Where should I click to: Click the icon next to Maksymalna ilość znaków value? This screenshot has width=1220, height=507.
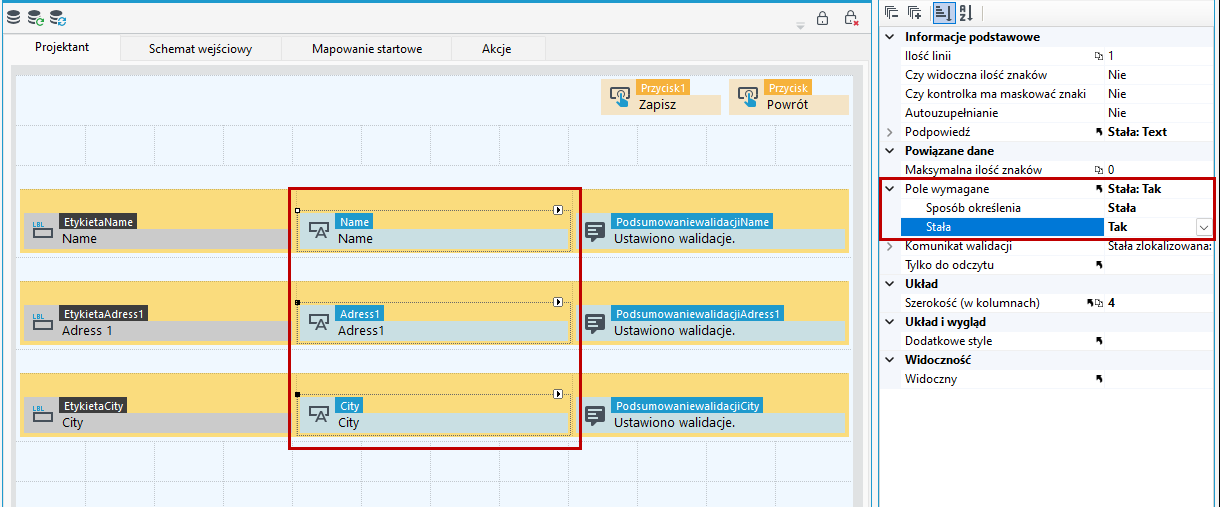(x=1099, y=171)
